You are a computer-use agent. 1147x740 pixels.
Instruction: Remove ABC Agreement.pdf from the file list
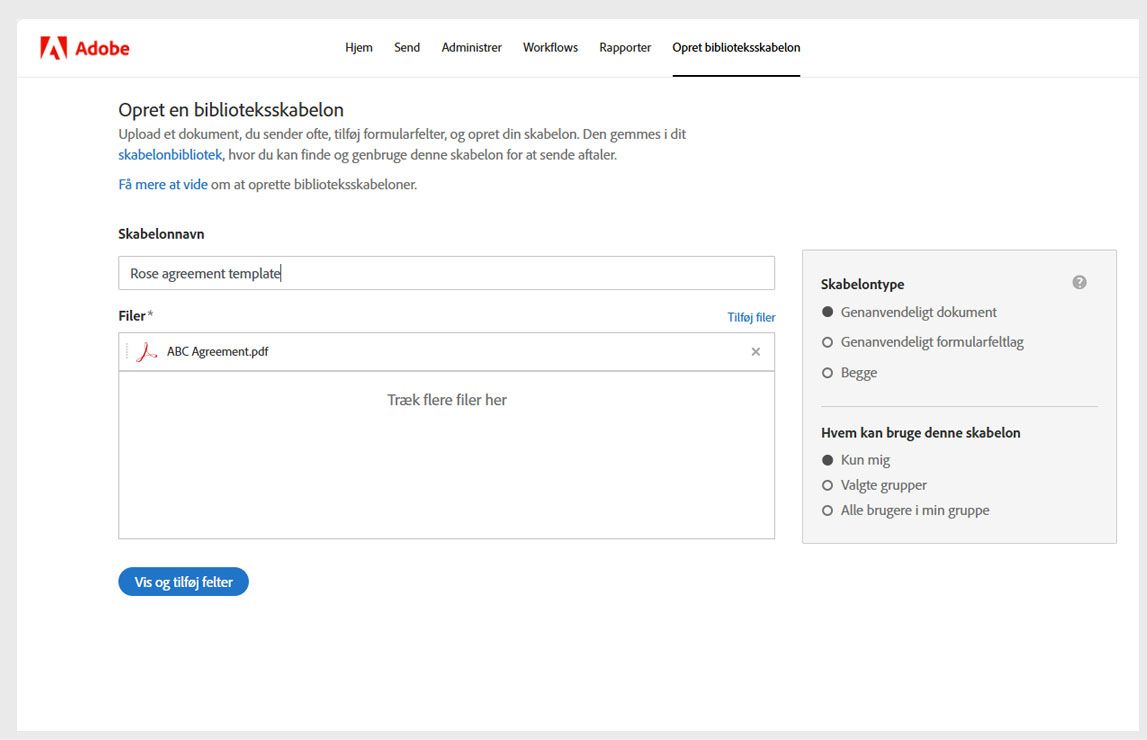click(756, 352)
